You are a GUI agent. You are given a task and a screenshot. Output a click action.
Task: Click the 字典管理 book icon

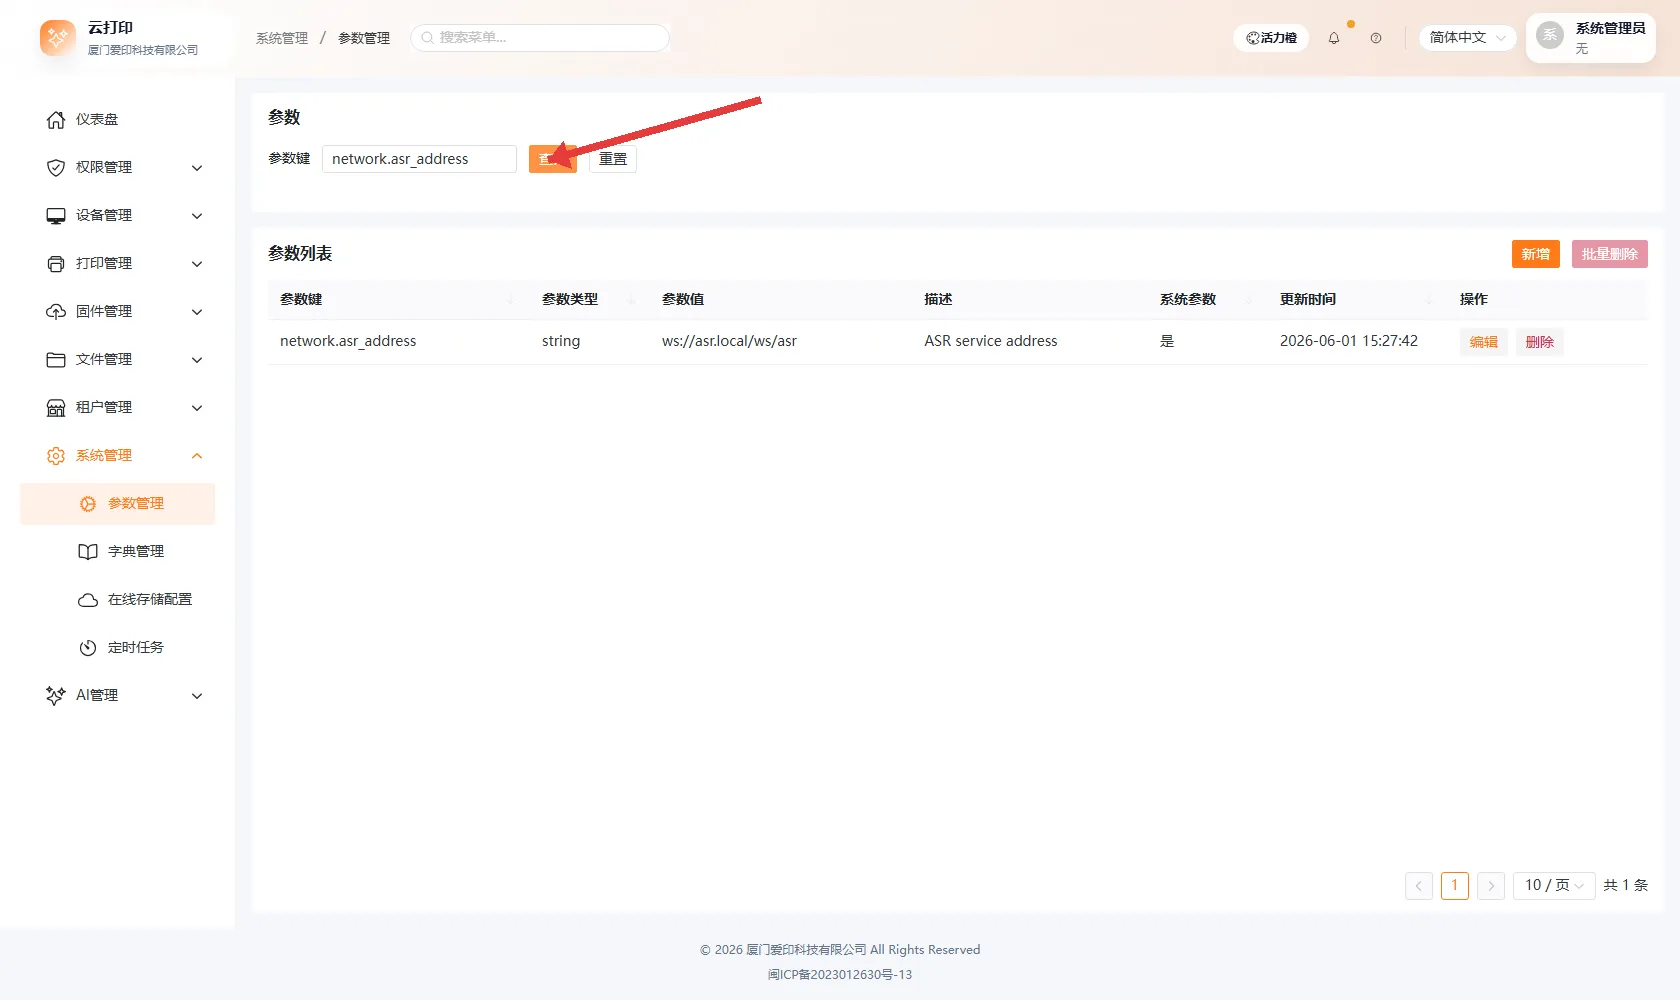pos(88,552)
